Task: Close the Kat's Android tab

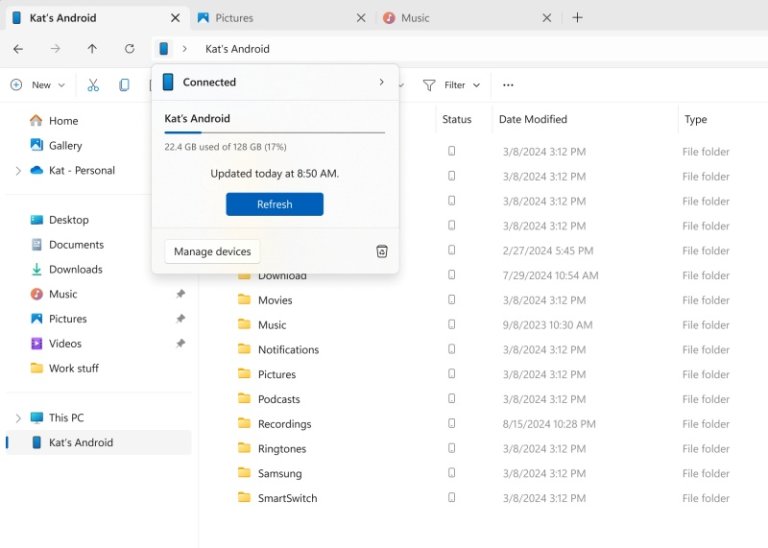Action: 175,18
